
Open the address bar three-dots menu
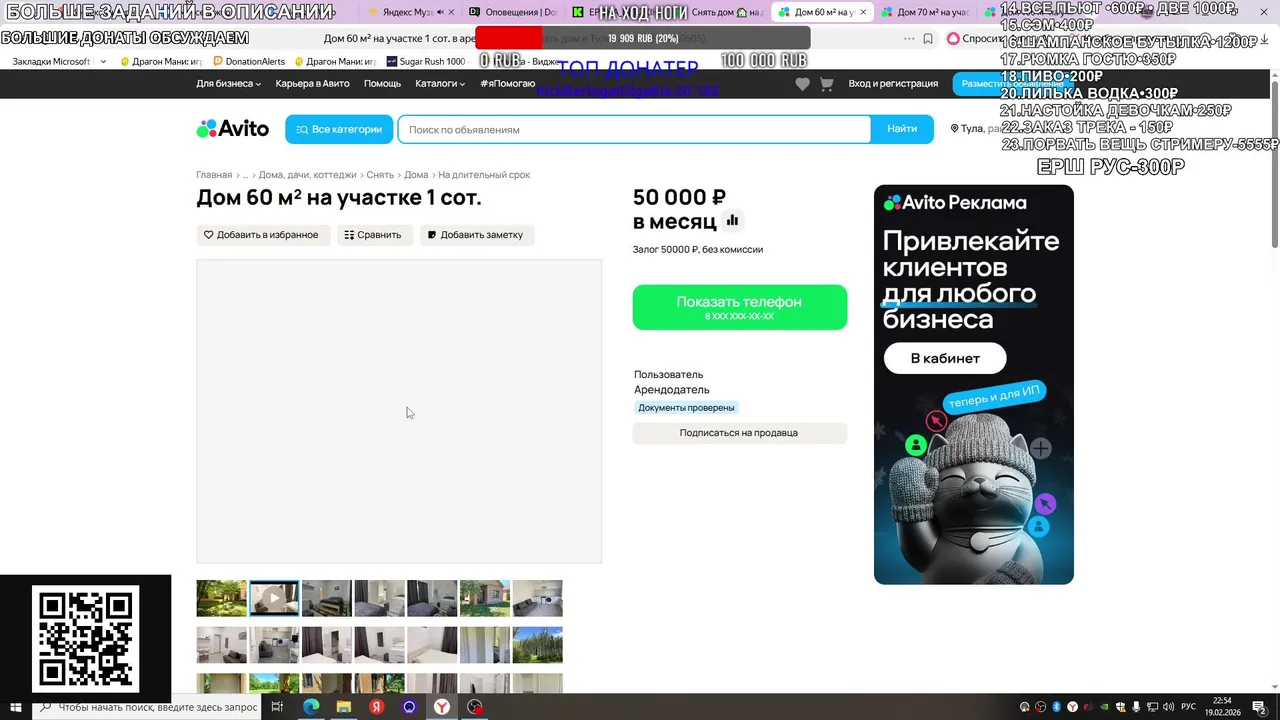(x=909, y=39)
